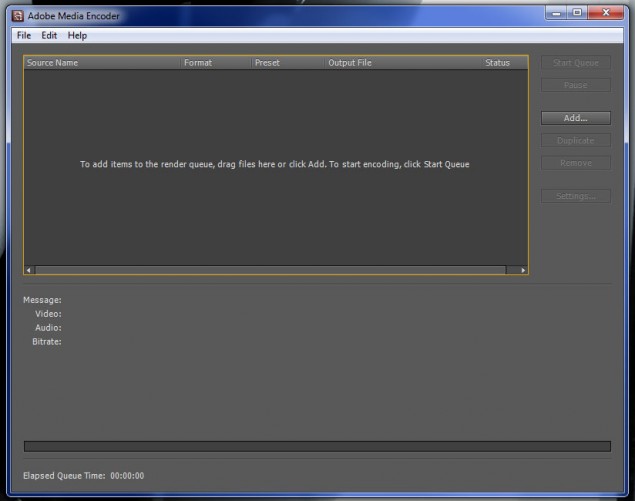This screenshot has width=635, height=501.
Task: Open the Edit menu
Action: (49, 35)
